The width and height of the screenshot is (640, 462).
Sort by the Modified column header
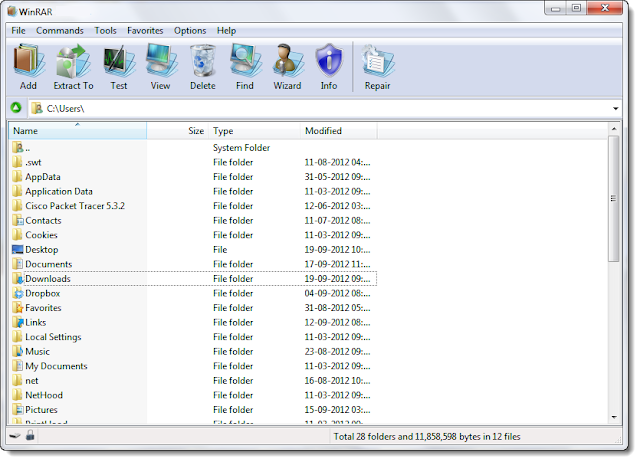point(339,131)
